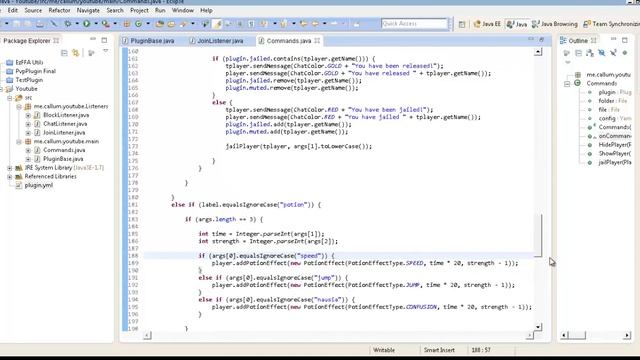Open the External Tools dropdown arrow
640x360 pixels.
115,24
